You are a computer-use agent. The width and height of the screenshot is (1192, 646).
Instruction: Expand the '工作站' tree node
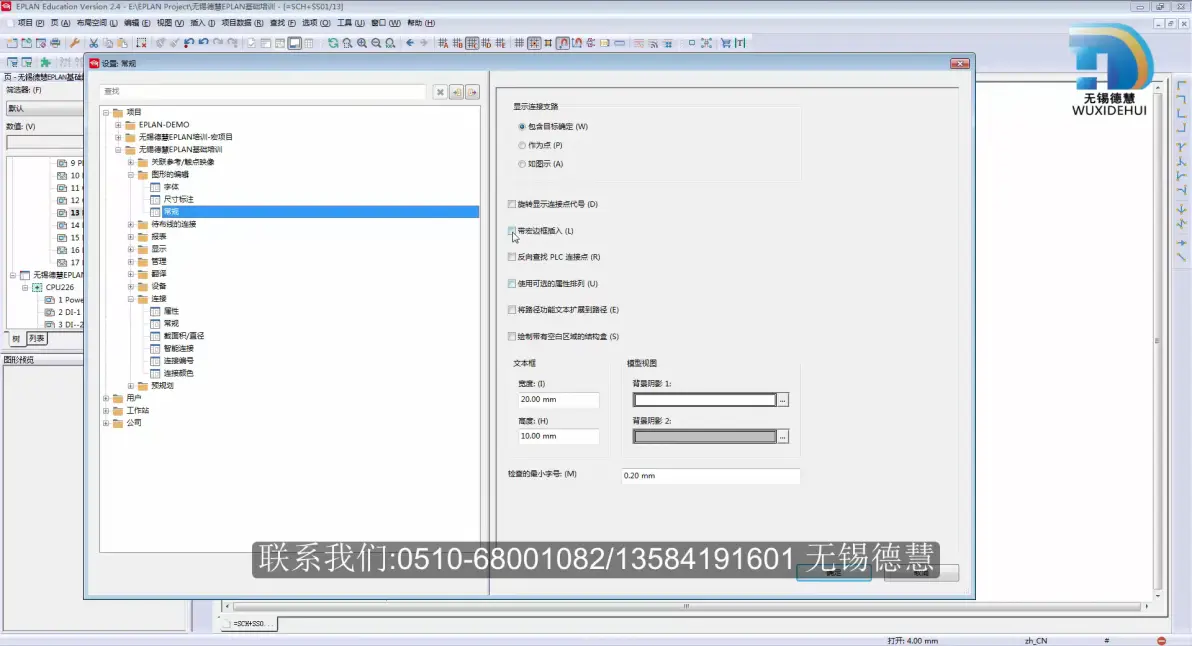point(106,410)
